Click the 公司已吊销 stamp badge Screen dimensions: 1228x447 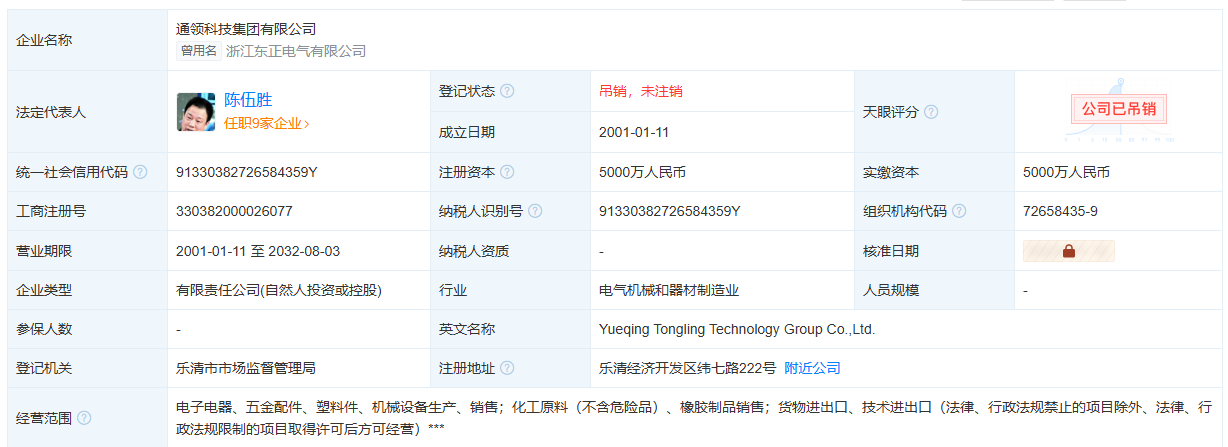tap(1119, 109)
